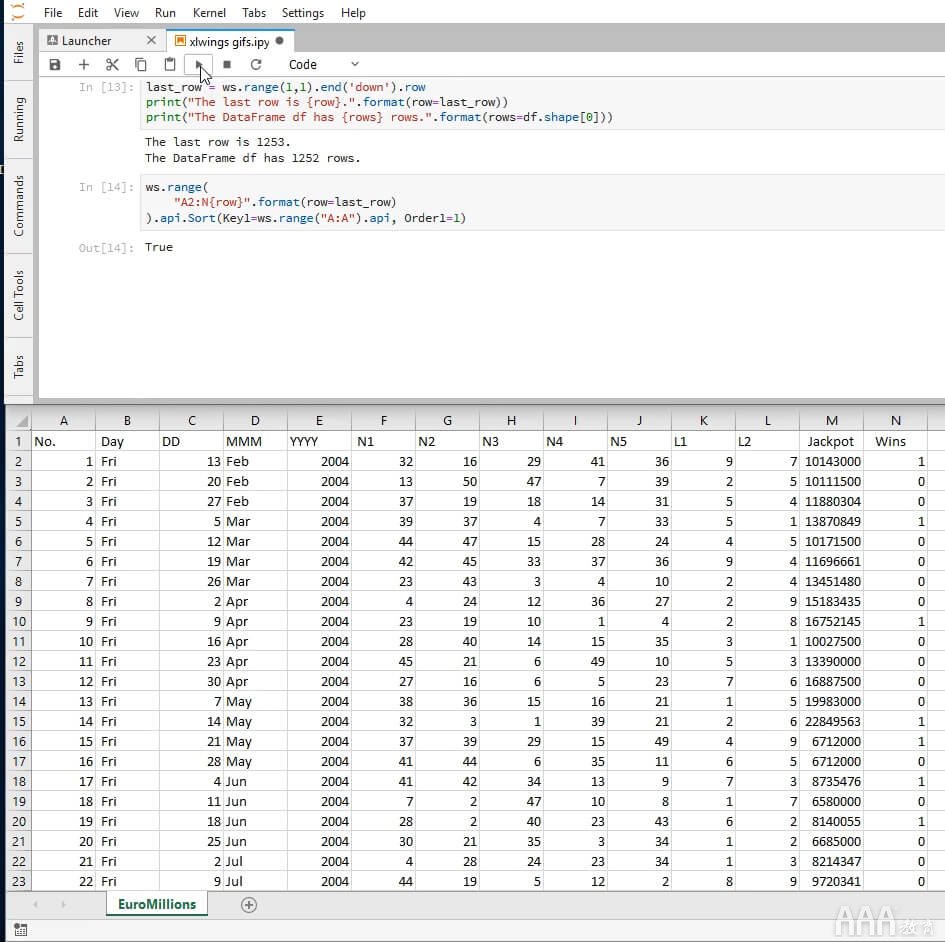Open the Files sidebar panel

pyautogui.click(x=19, y=52)
